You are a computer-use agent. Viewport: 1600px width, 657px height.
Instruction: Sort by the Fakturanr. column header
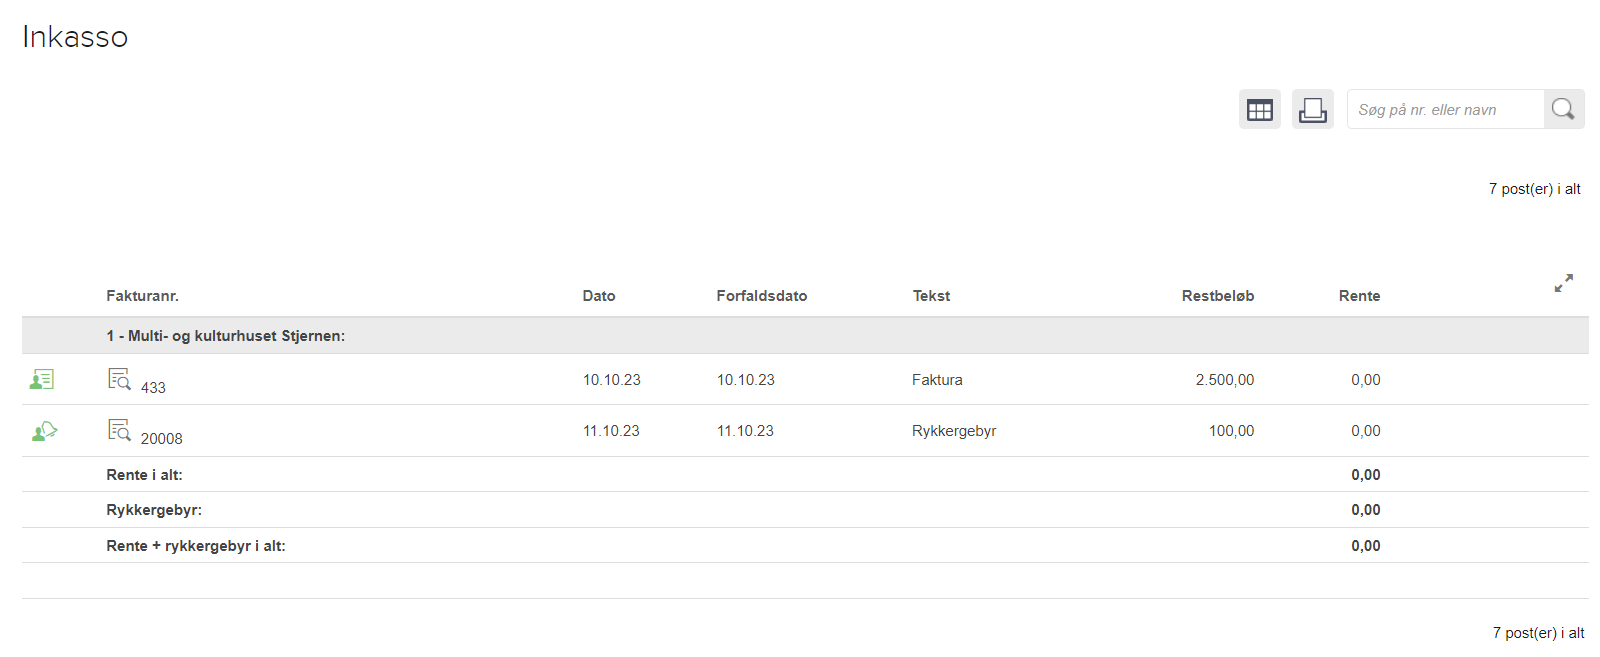[142, 296]
